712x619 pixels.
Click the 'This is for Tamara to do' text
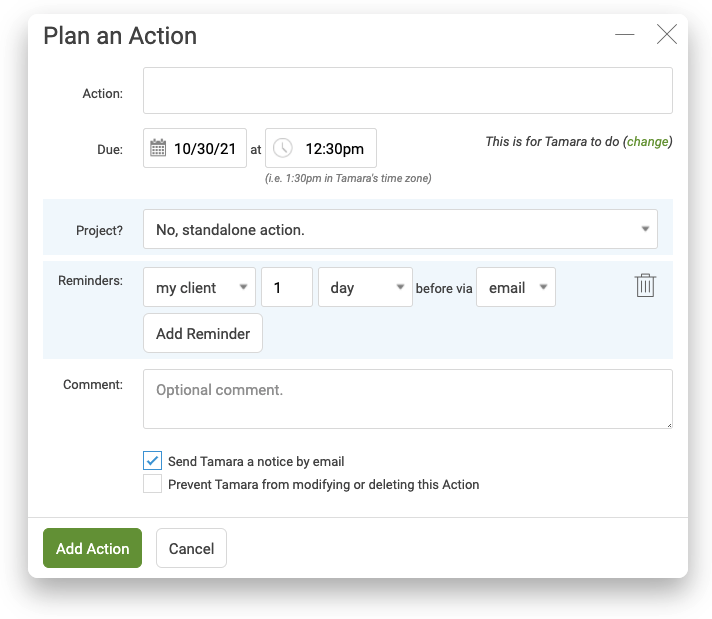tap(552, 142)
